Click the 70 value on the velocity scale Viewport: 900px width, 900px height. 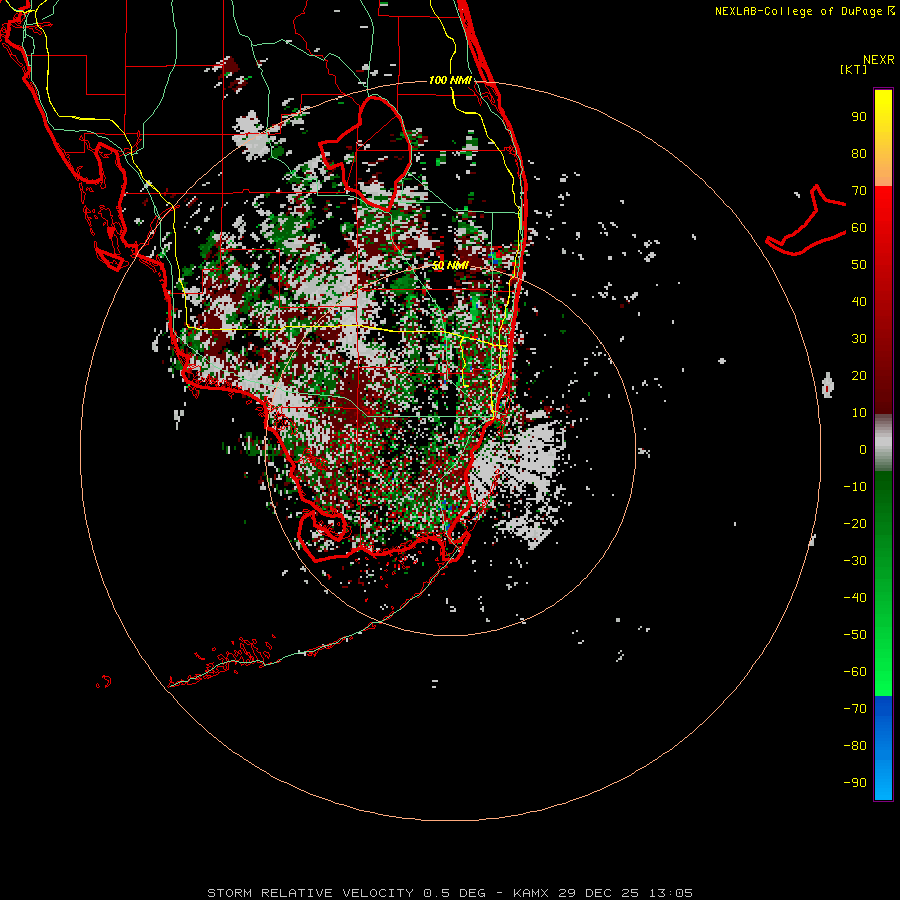pos(859,191)
